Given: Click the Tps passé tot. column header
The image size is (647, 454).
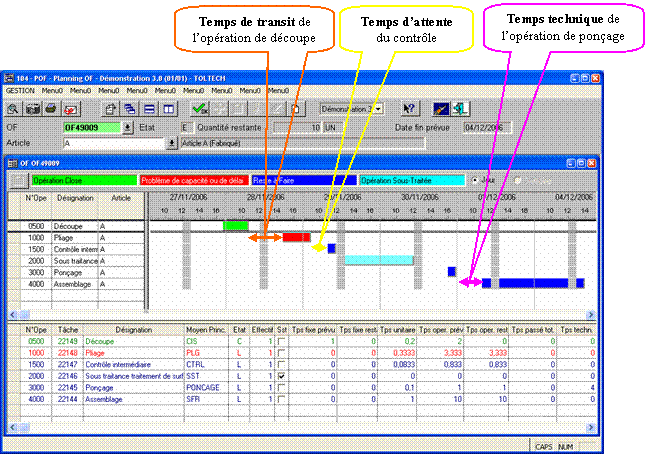Looking at the screenshot, I should 533,330.
